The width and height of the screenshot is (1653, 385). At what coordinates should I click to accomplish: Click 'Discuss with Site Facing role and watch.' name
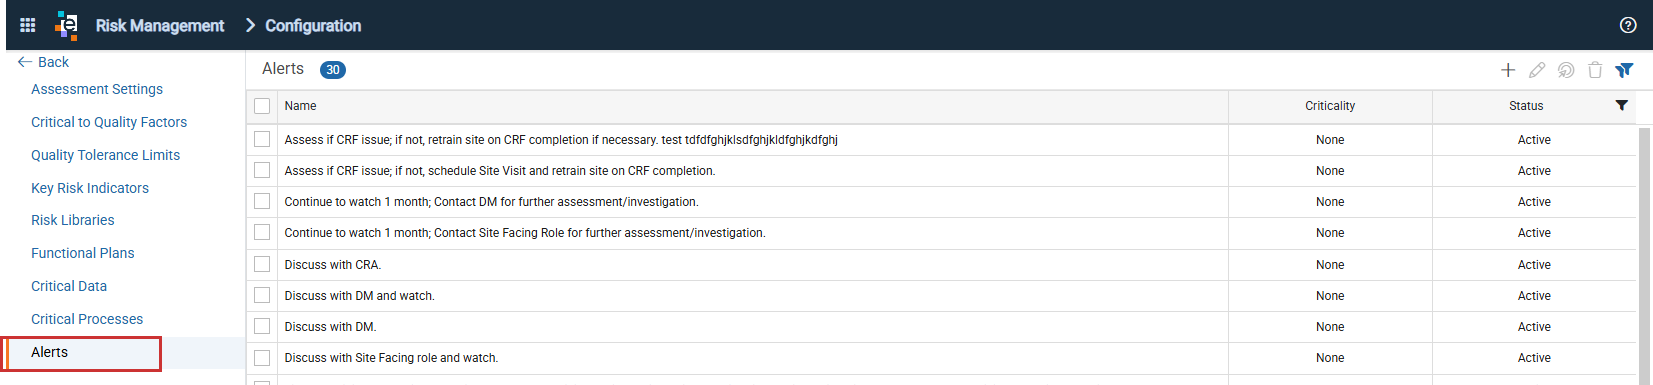click(391, 358)
